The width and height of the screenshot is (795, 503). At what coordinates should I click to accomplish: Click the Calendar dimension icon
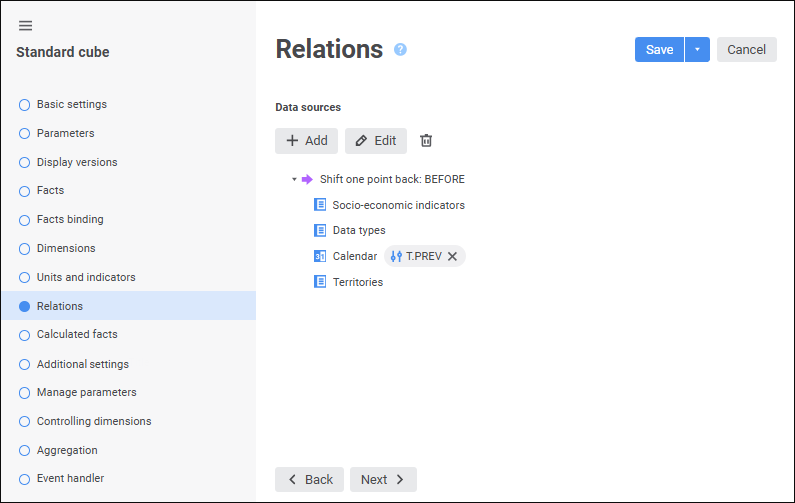[320, 256]
